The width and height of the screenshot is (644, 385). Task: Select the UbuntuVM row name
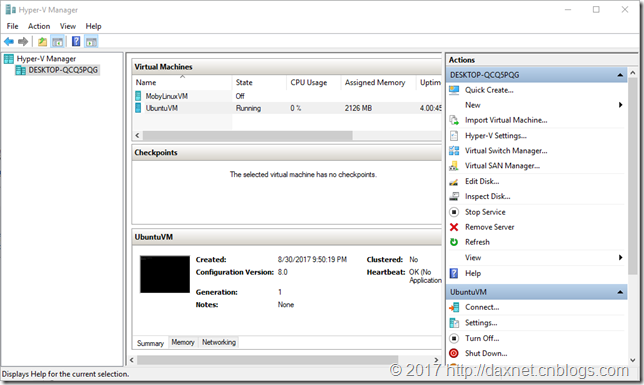tap(162, 108)
